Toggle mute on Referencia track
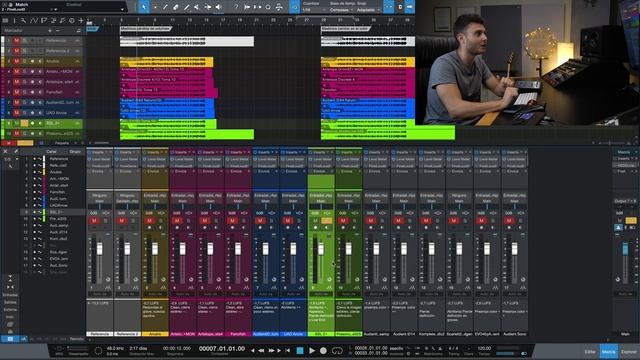Viewport: 640px width, 360px height. pos(16,40)
